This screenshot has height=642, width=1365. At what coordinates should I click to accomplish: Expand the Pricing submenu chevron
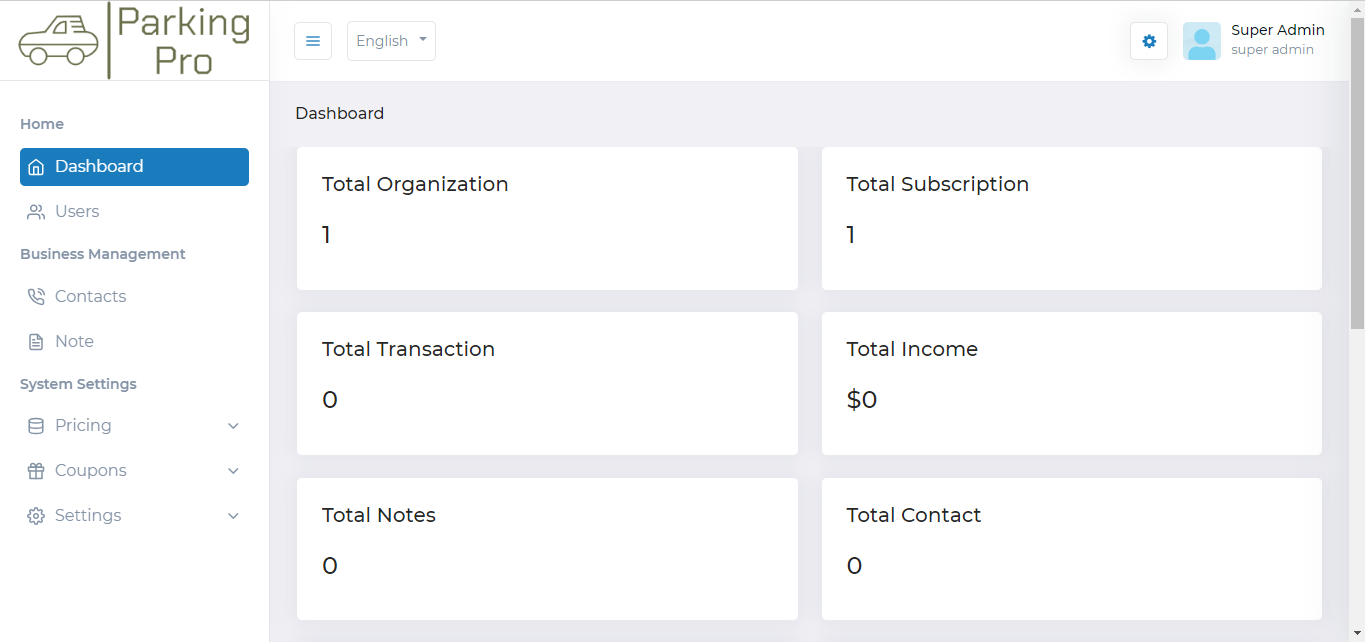coord(233,426)
